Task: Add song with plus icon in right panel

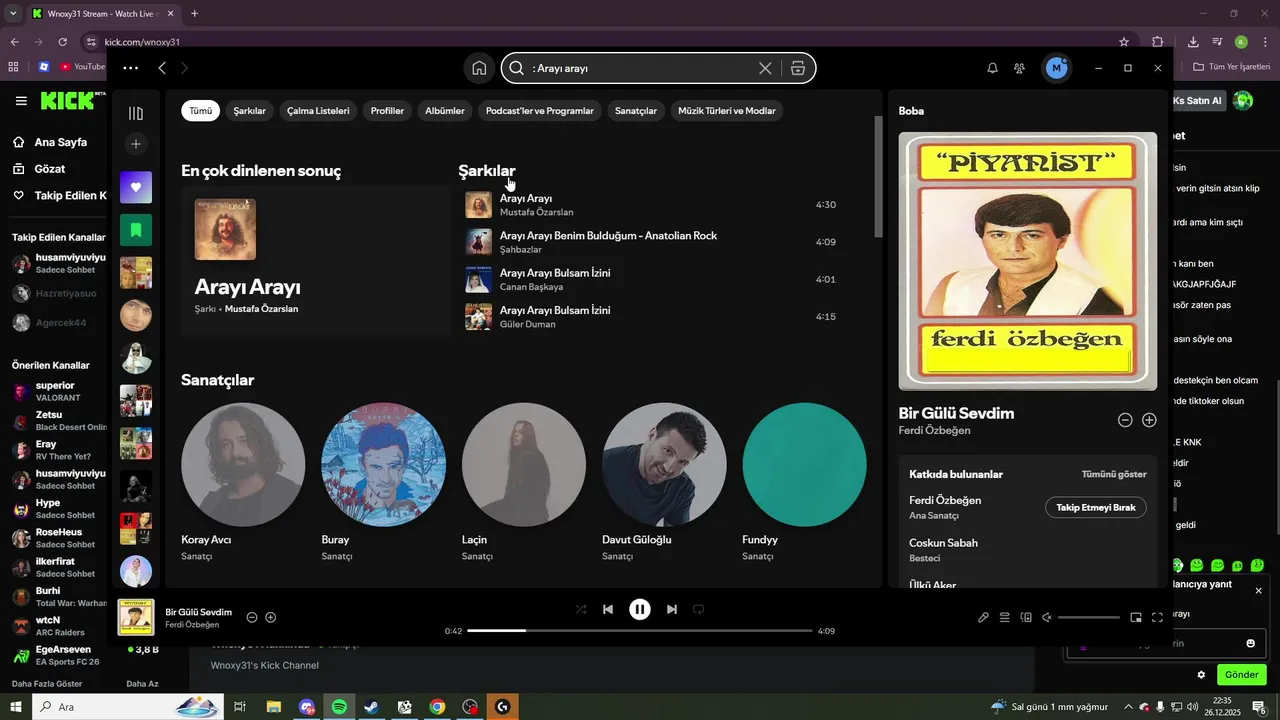Action: point(1149,420)
